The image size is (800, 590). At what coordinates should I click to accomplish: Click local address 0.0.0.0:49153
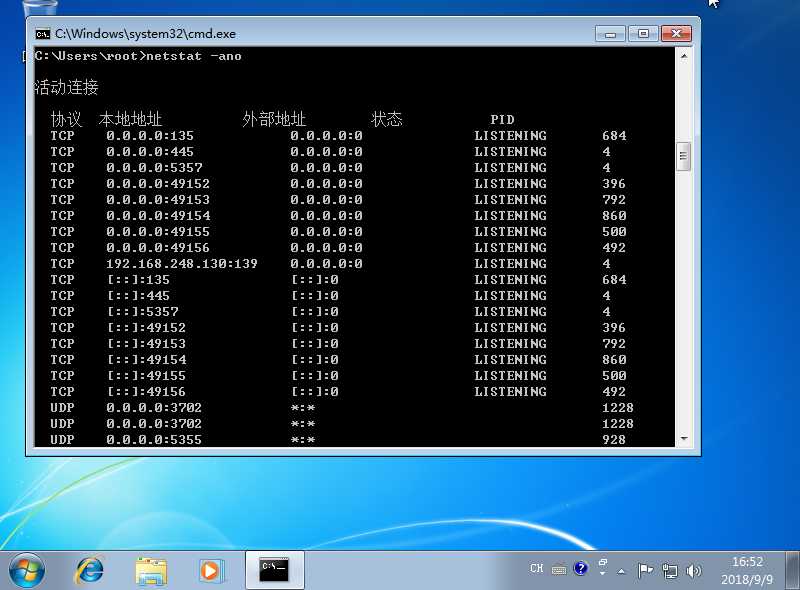tap(158, 200)
